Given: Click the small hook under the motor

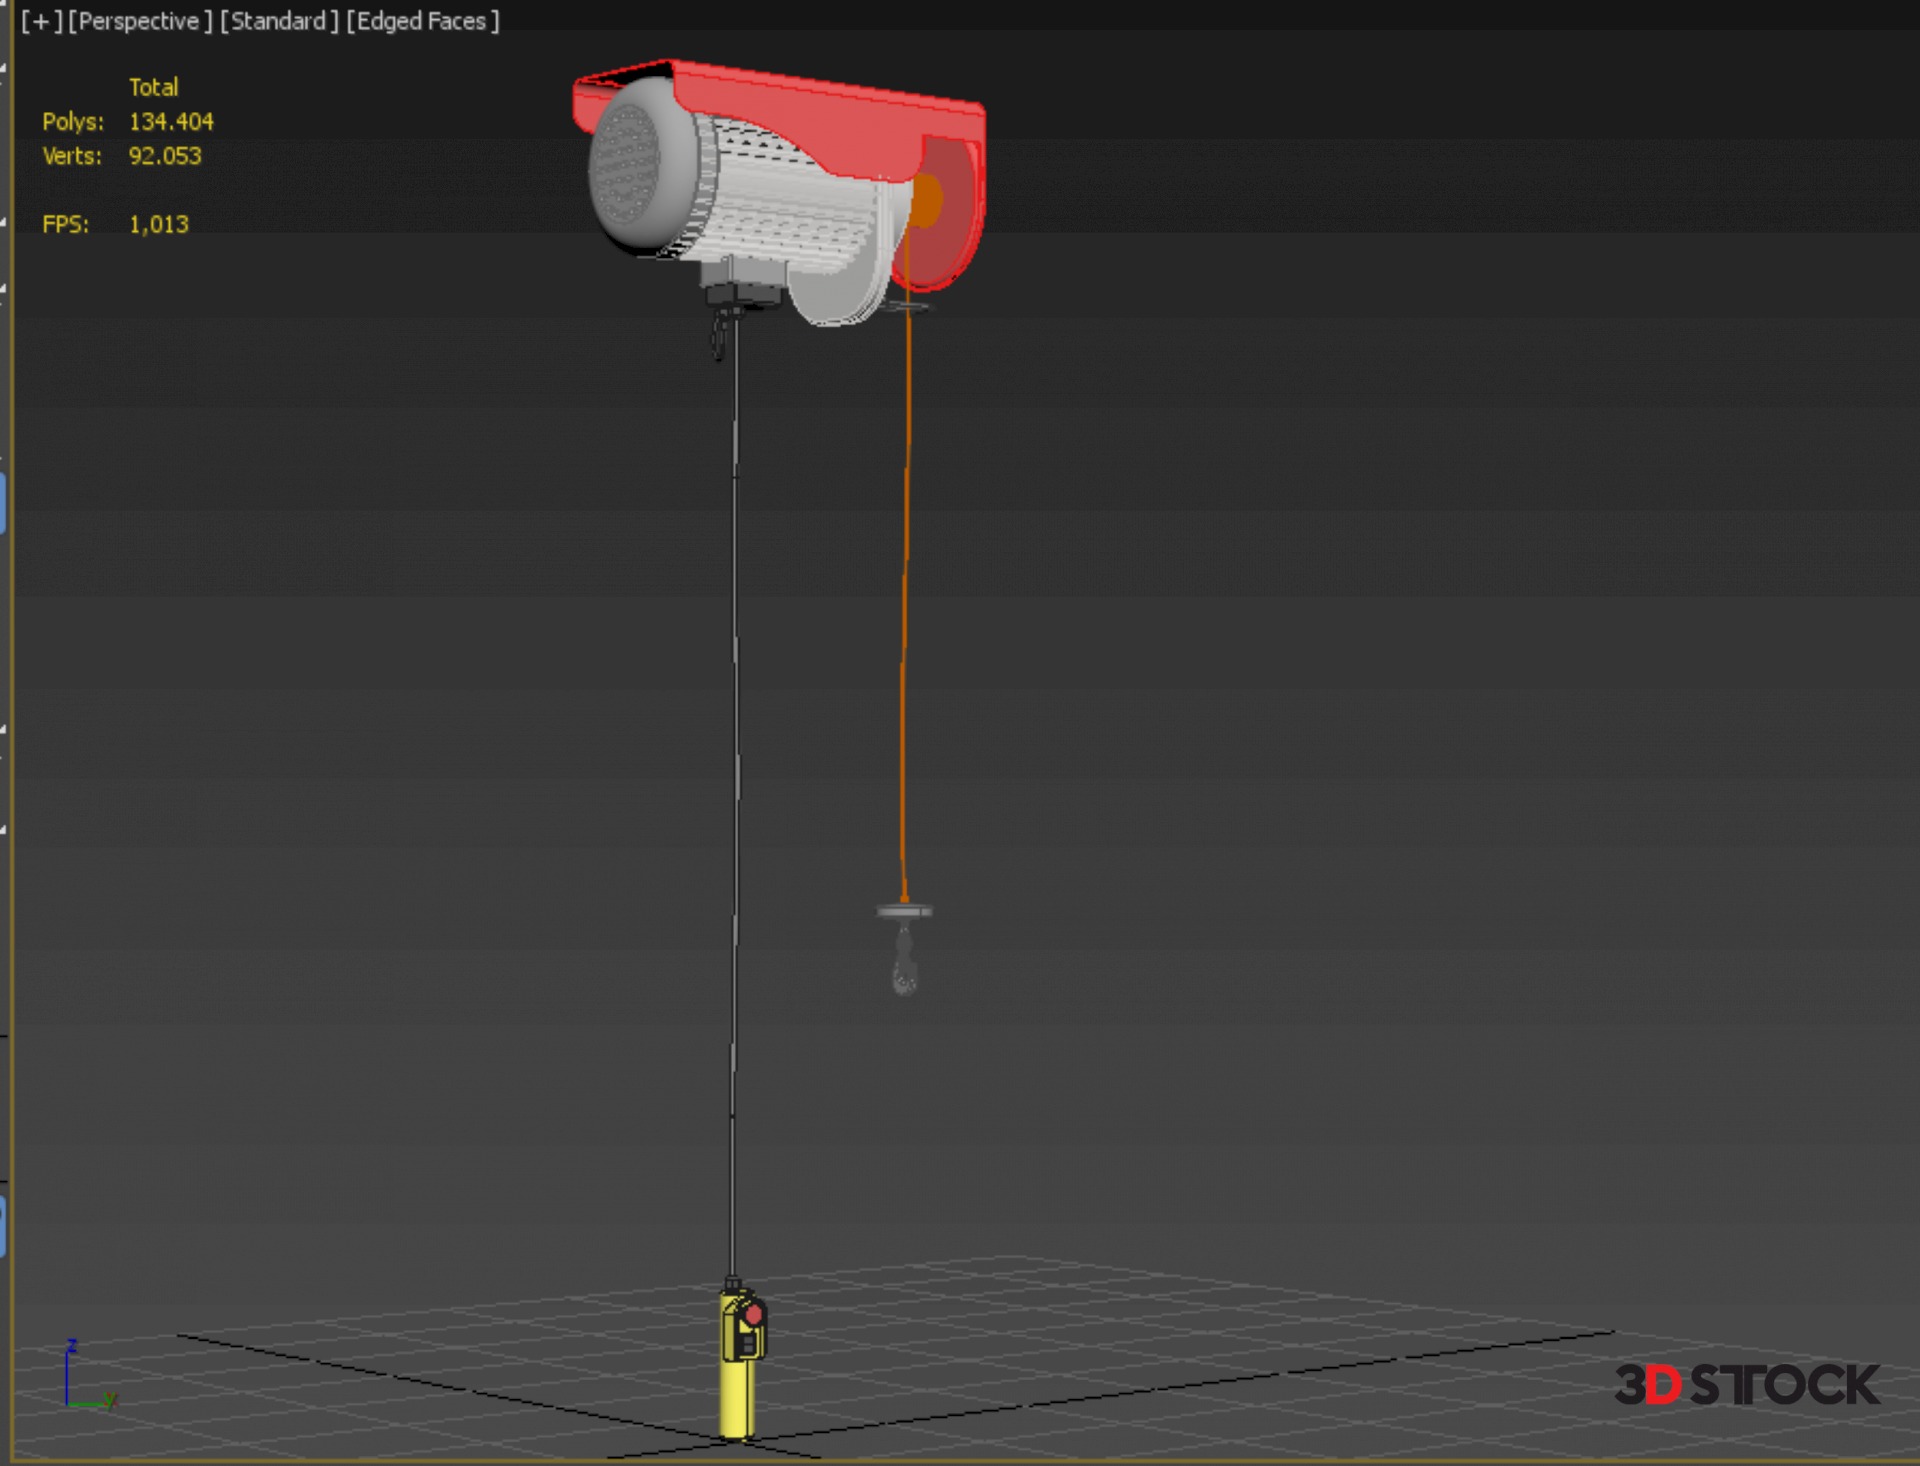Looking at the screenshot, I should coord(719,338).
